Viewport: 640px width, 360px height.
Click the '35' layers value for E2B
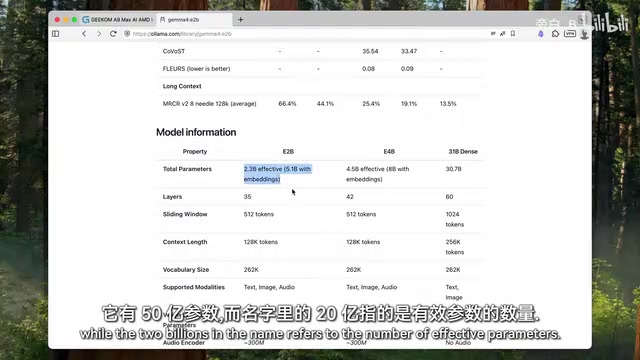pos(247,197)
